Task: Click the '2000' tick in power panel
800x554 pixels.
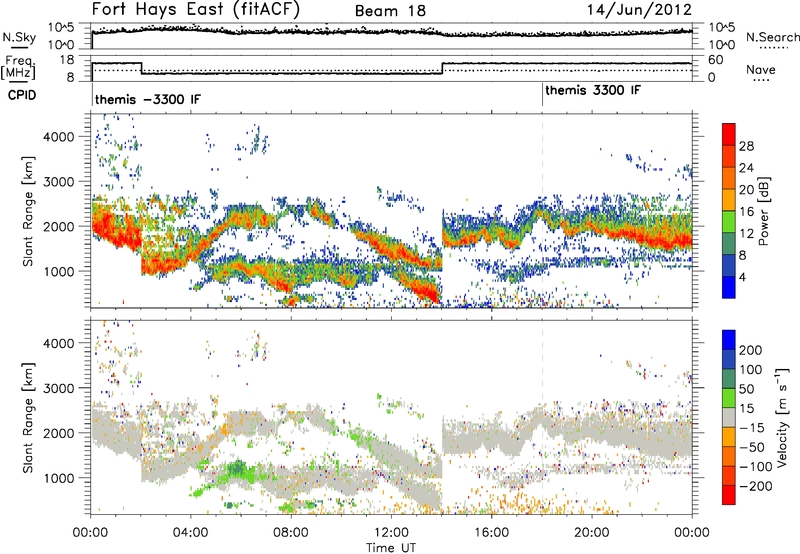Action: point(59,226)
